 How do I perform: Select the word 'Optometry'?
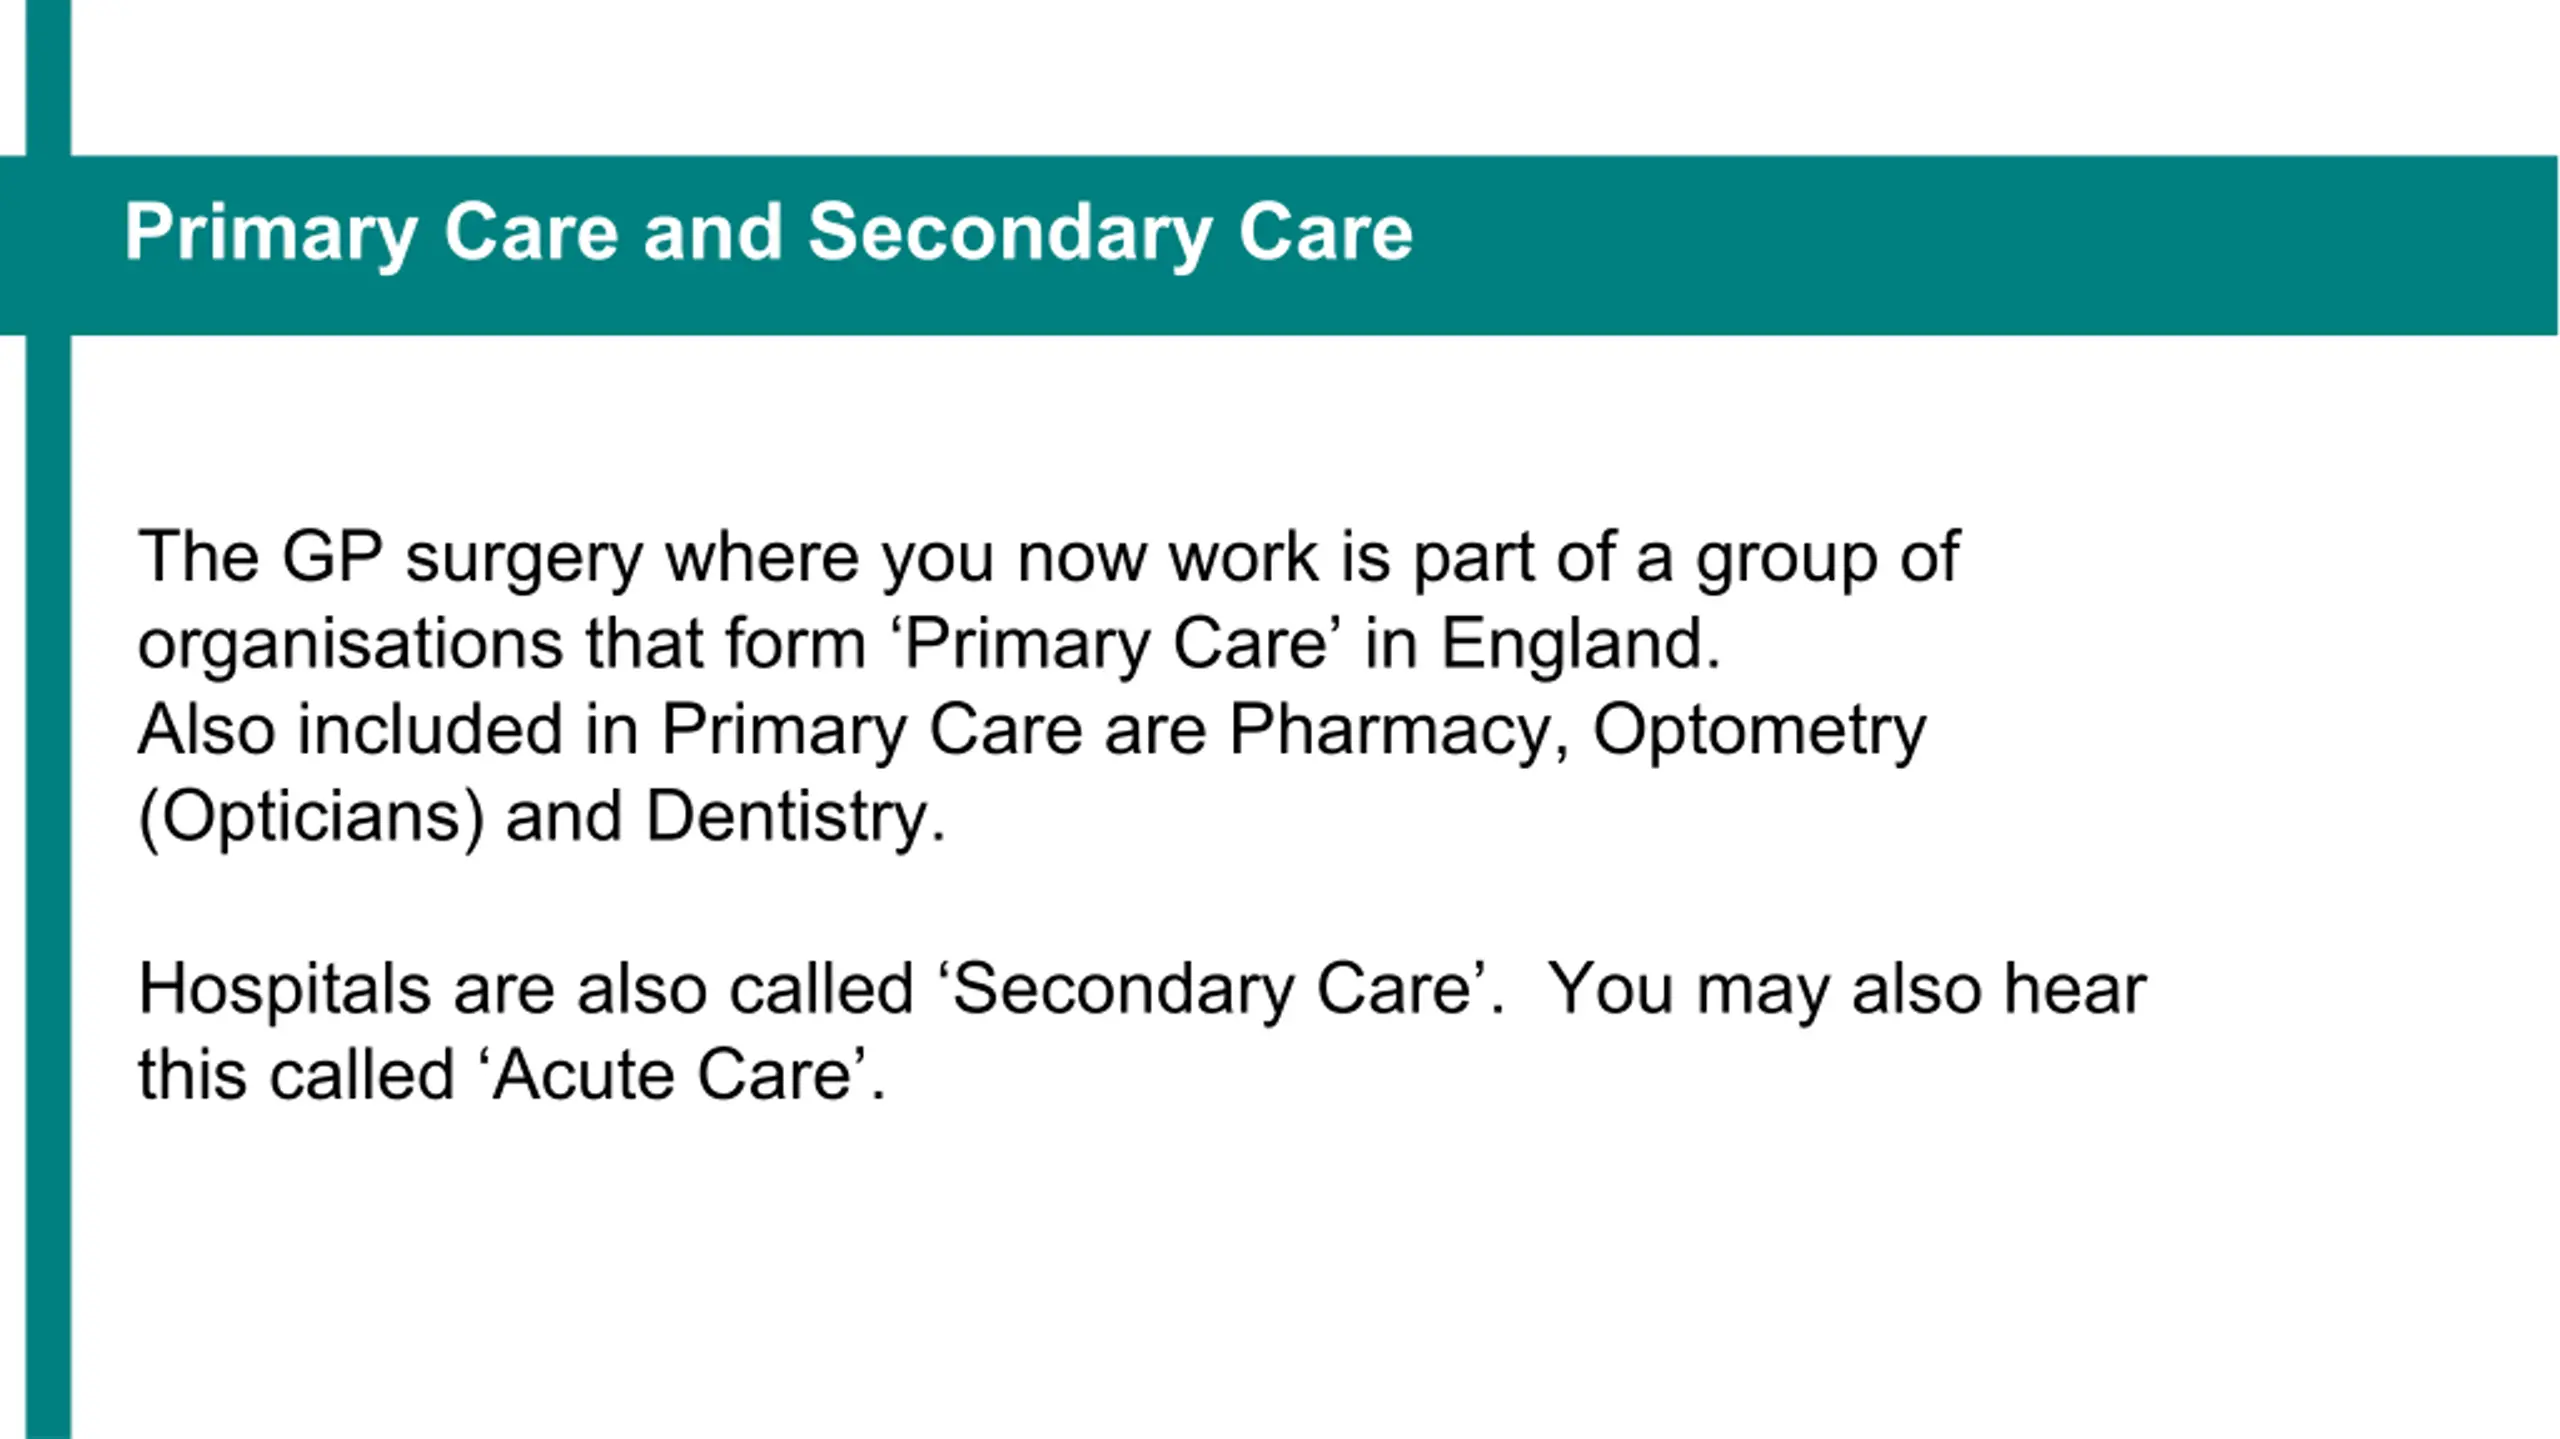(1759, 731)
